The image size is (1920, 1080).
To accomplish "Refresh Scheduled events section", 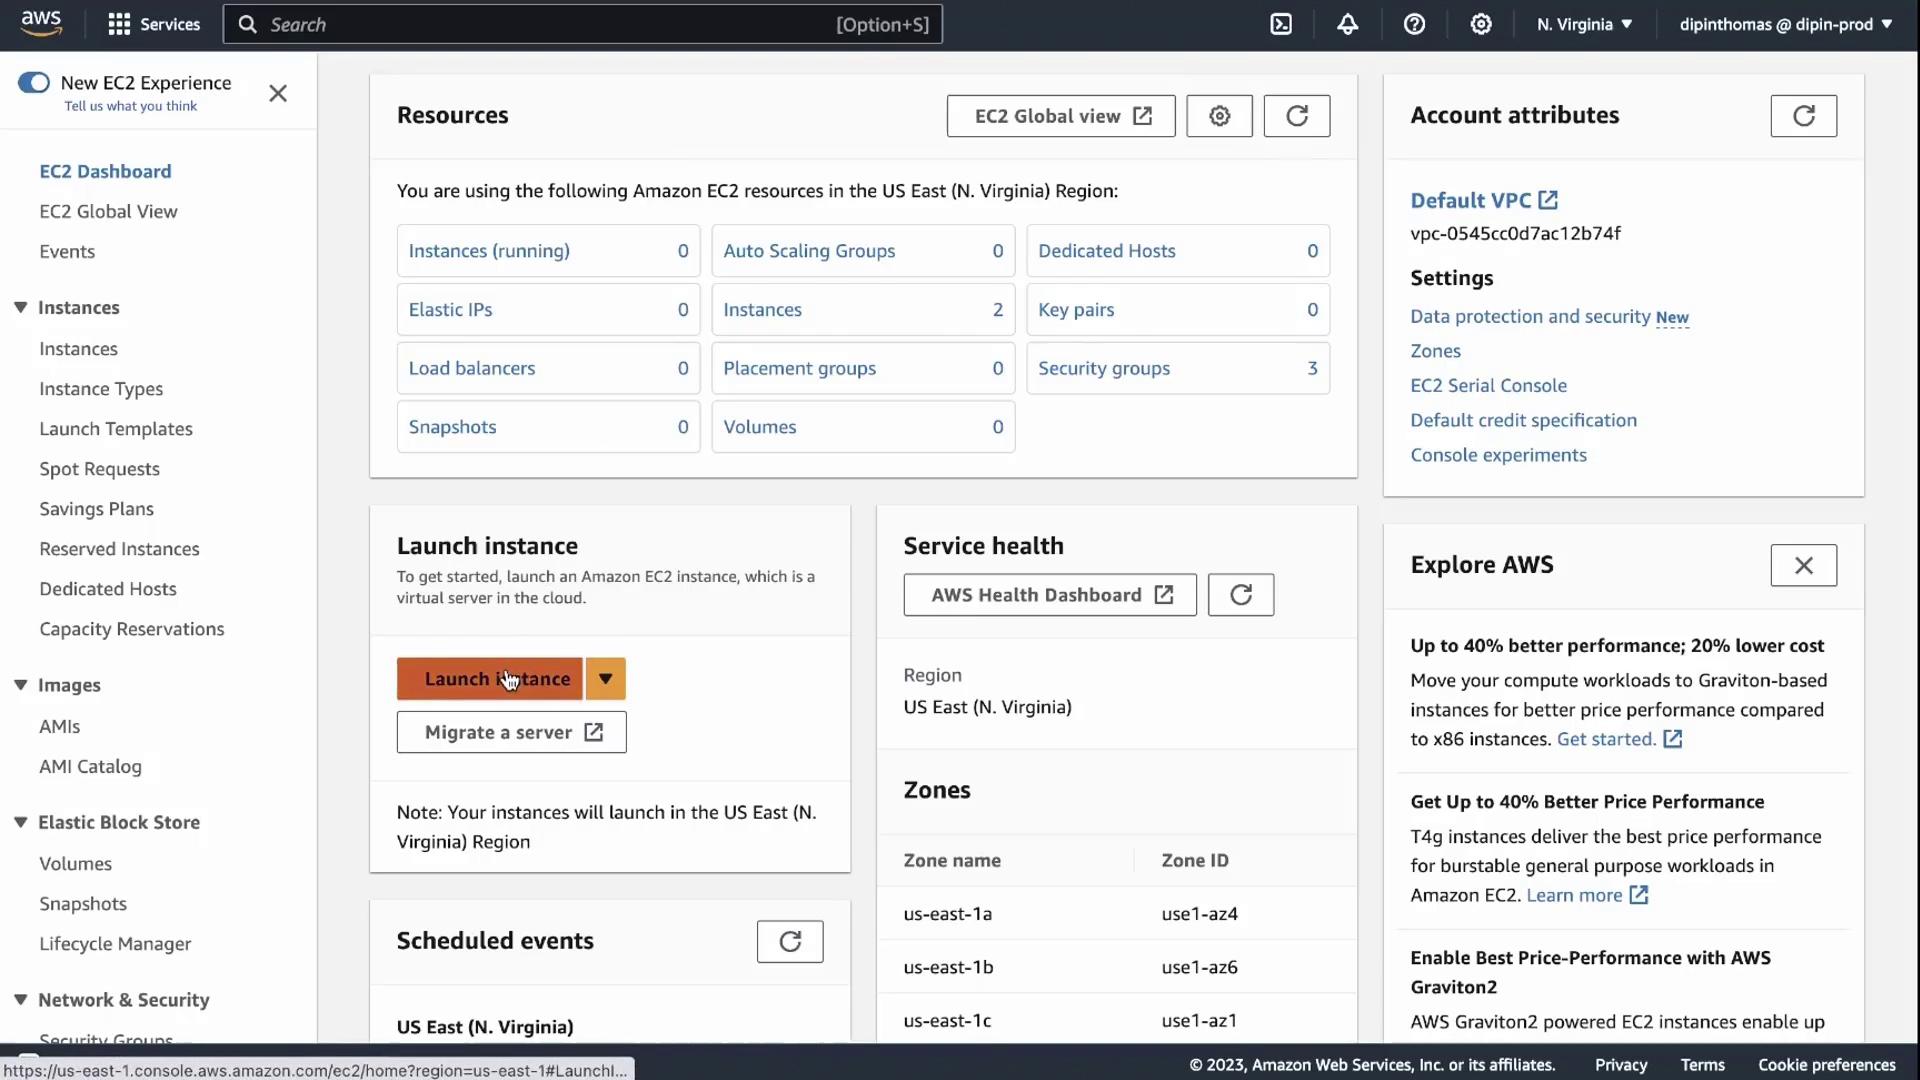I will pyautogui.click(x=789, y=941).
